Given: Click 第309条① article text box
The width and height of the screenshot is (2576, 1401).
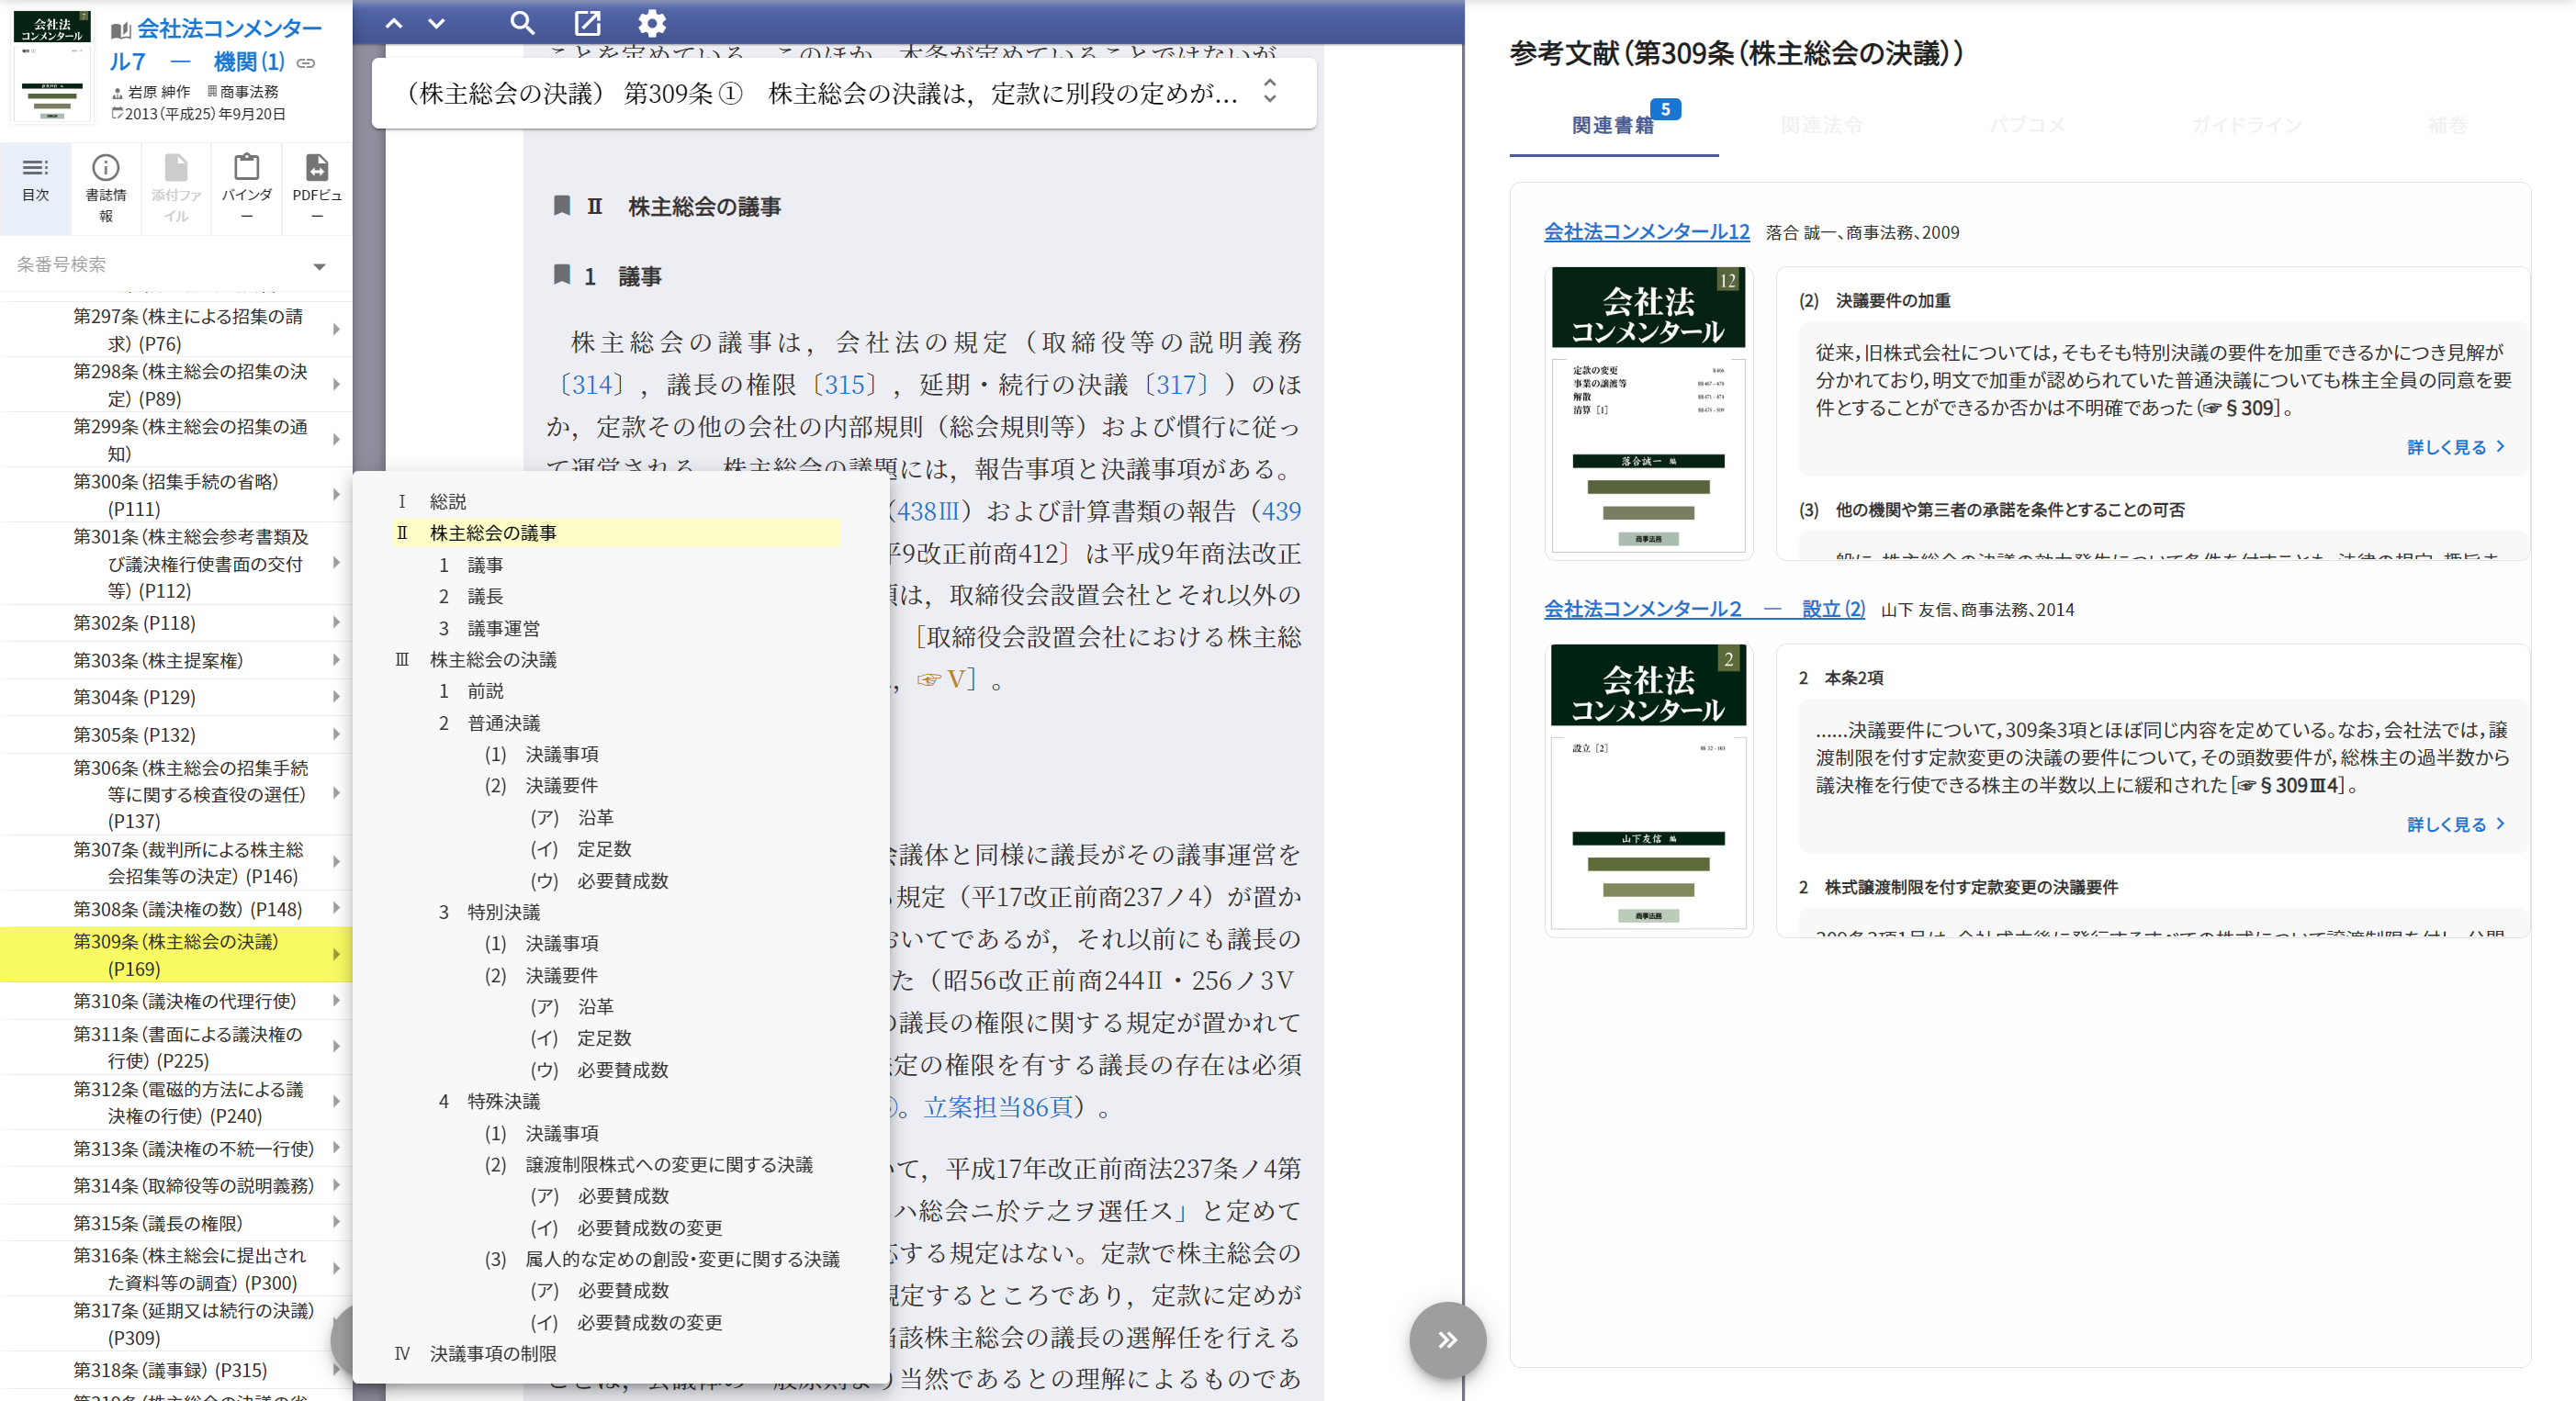Looking at the screenshot, I should click(x=844, y=93).
